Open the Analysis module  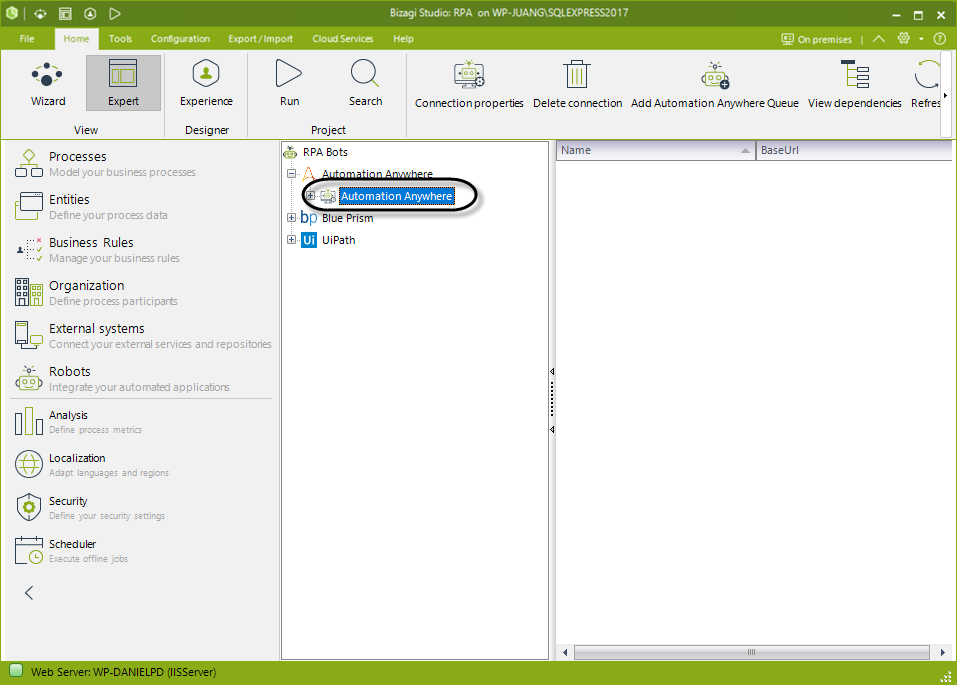[78, 422]
